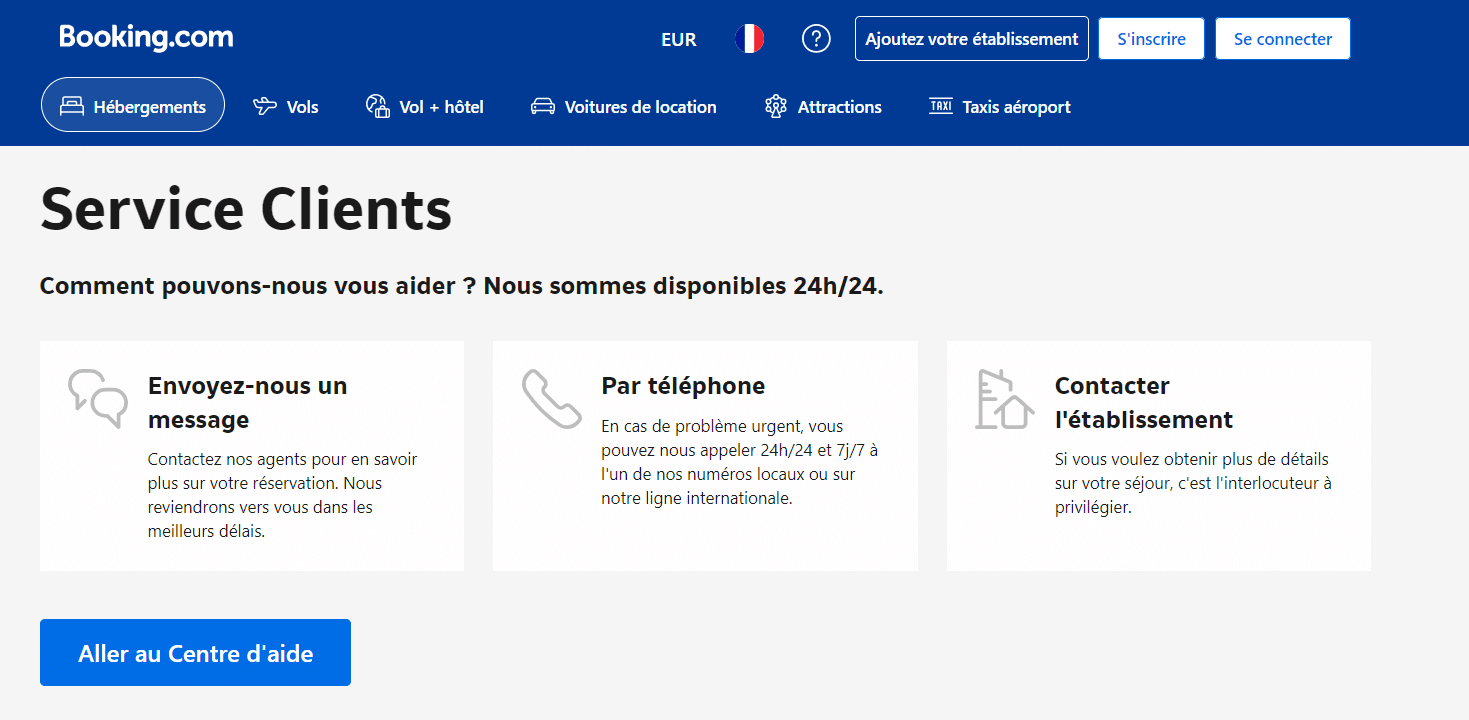Viewport: 1469px width, 720px height.
Task: Open Aller au Centre d'aide
Action: pos(195,652)
